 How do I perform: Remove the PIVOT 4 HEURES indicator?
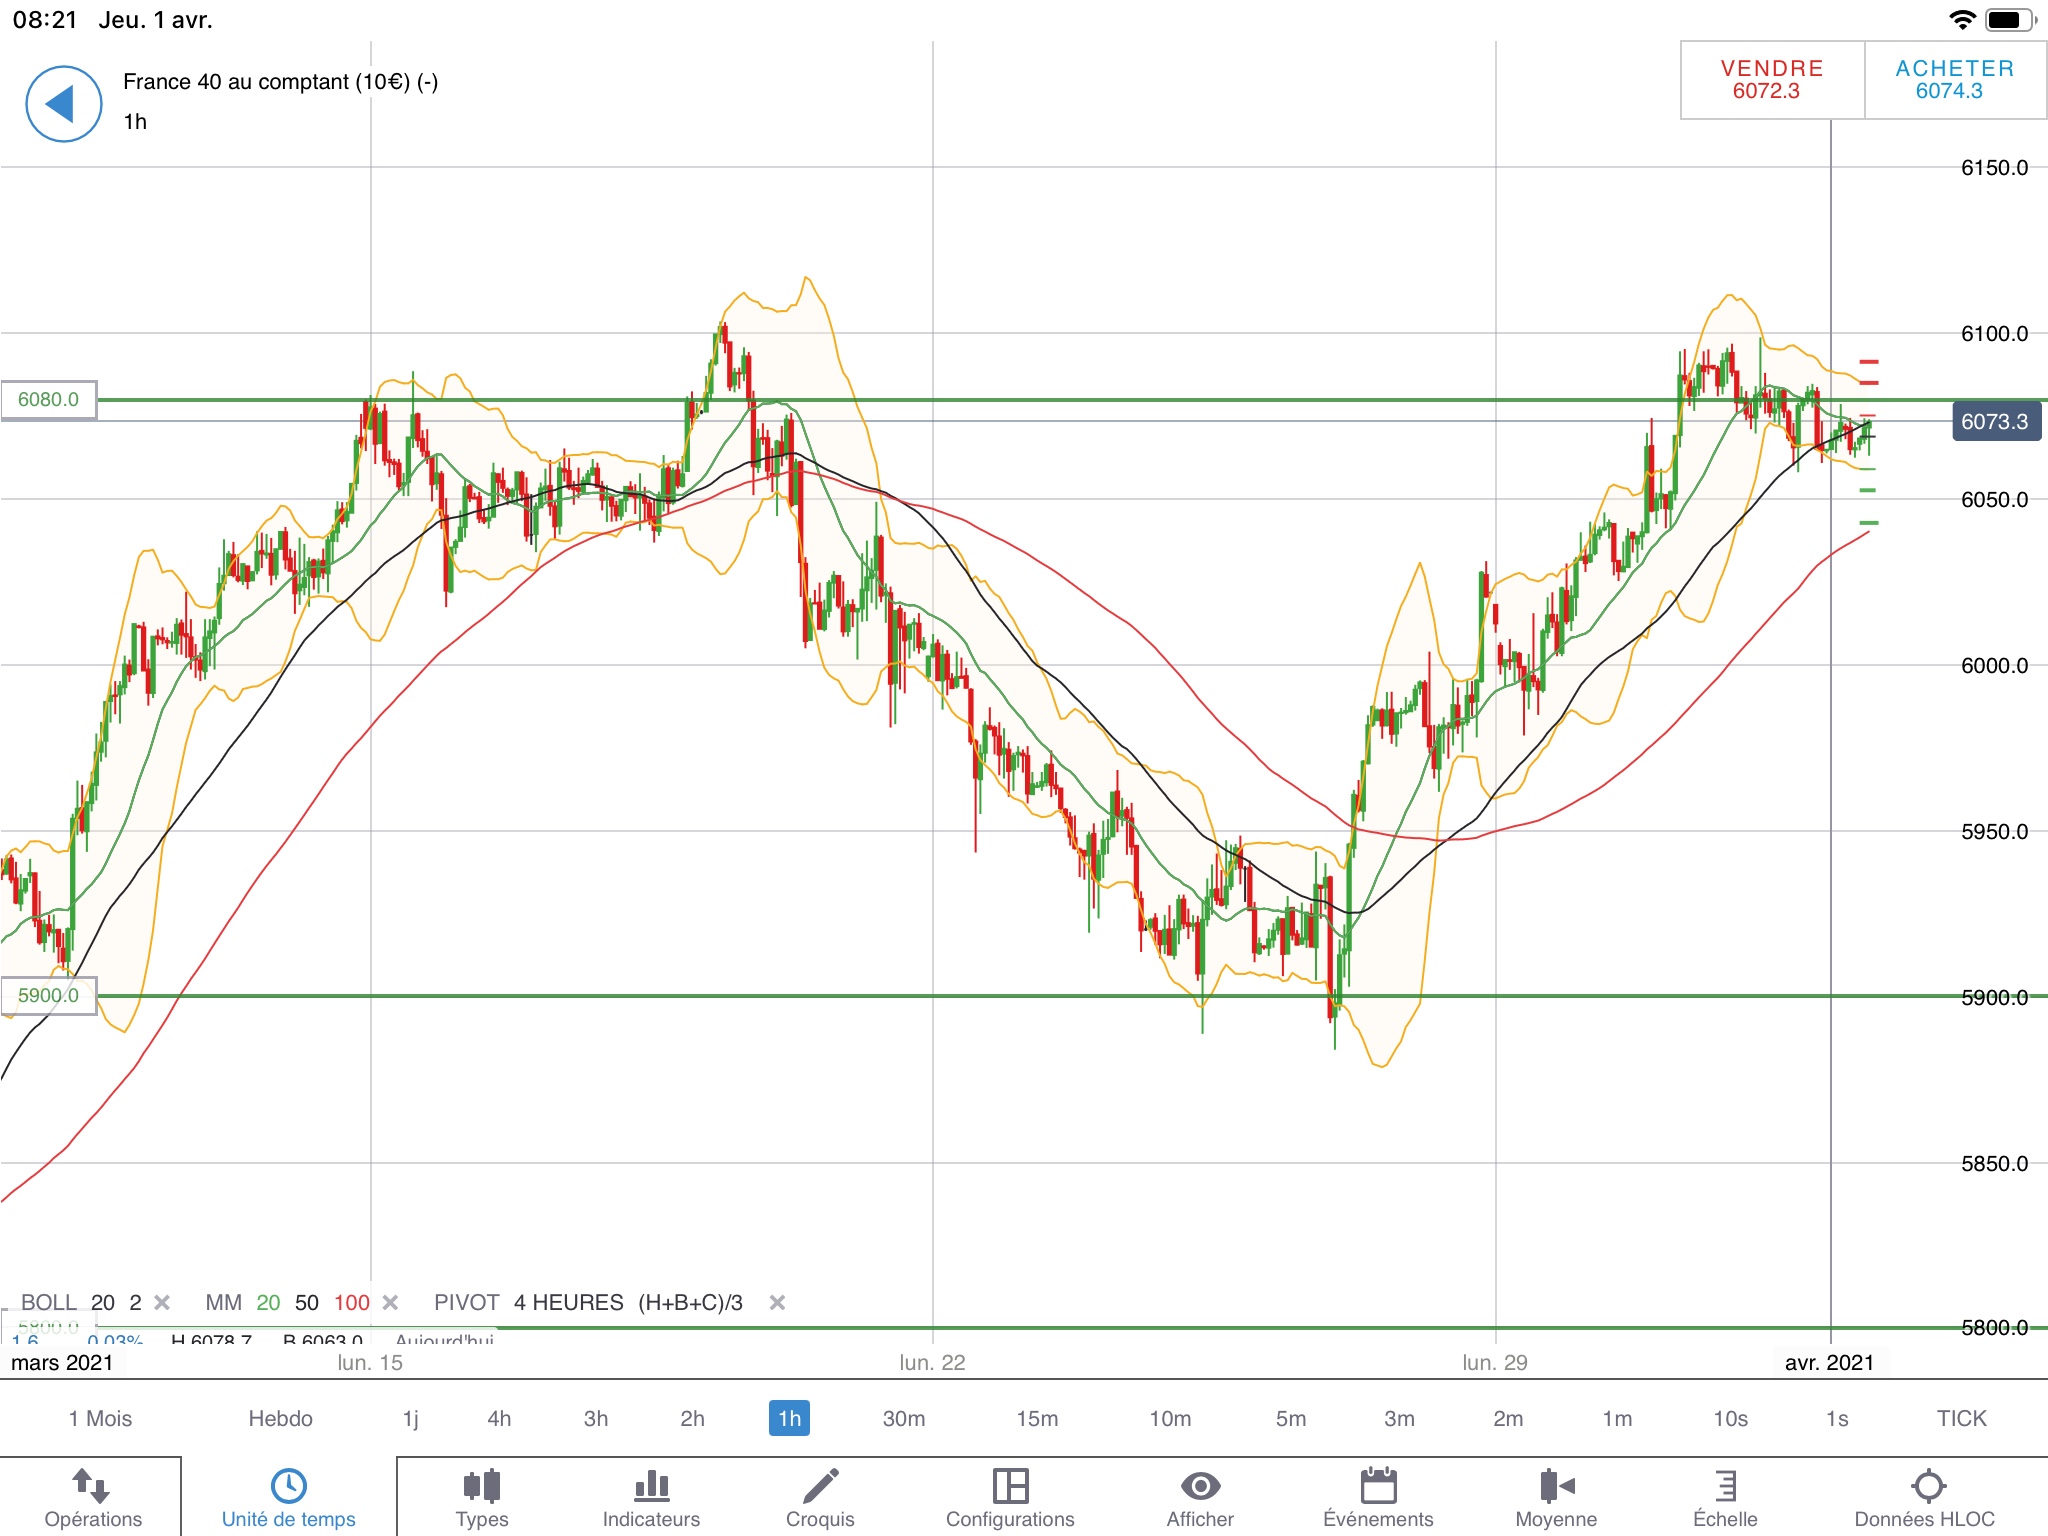tap(777, 1302)
